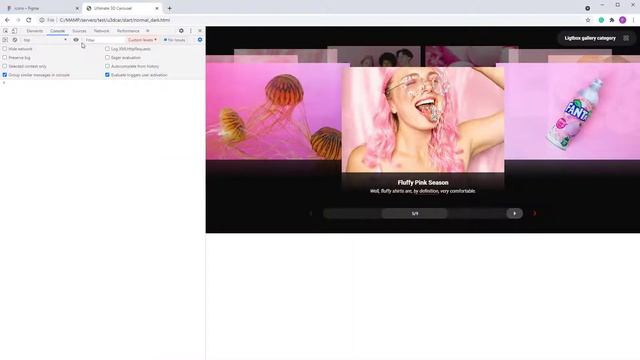Switch to the Figma browser tab

41,8
